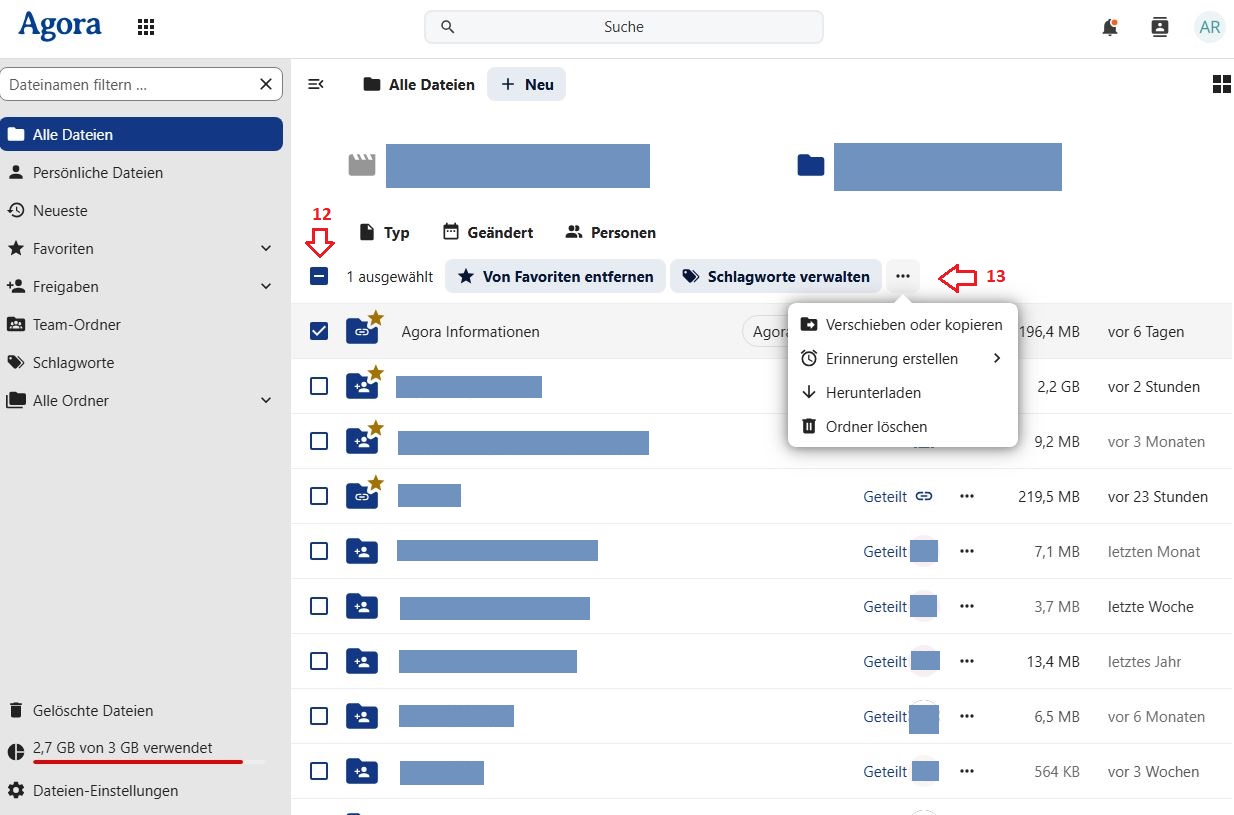Open the AR user avatar menu

point(1209,27)
